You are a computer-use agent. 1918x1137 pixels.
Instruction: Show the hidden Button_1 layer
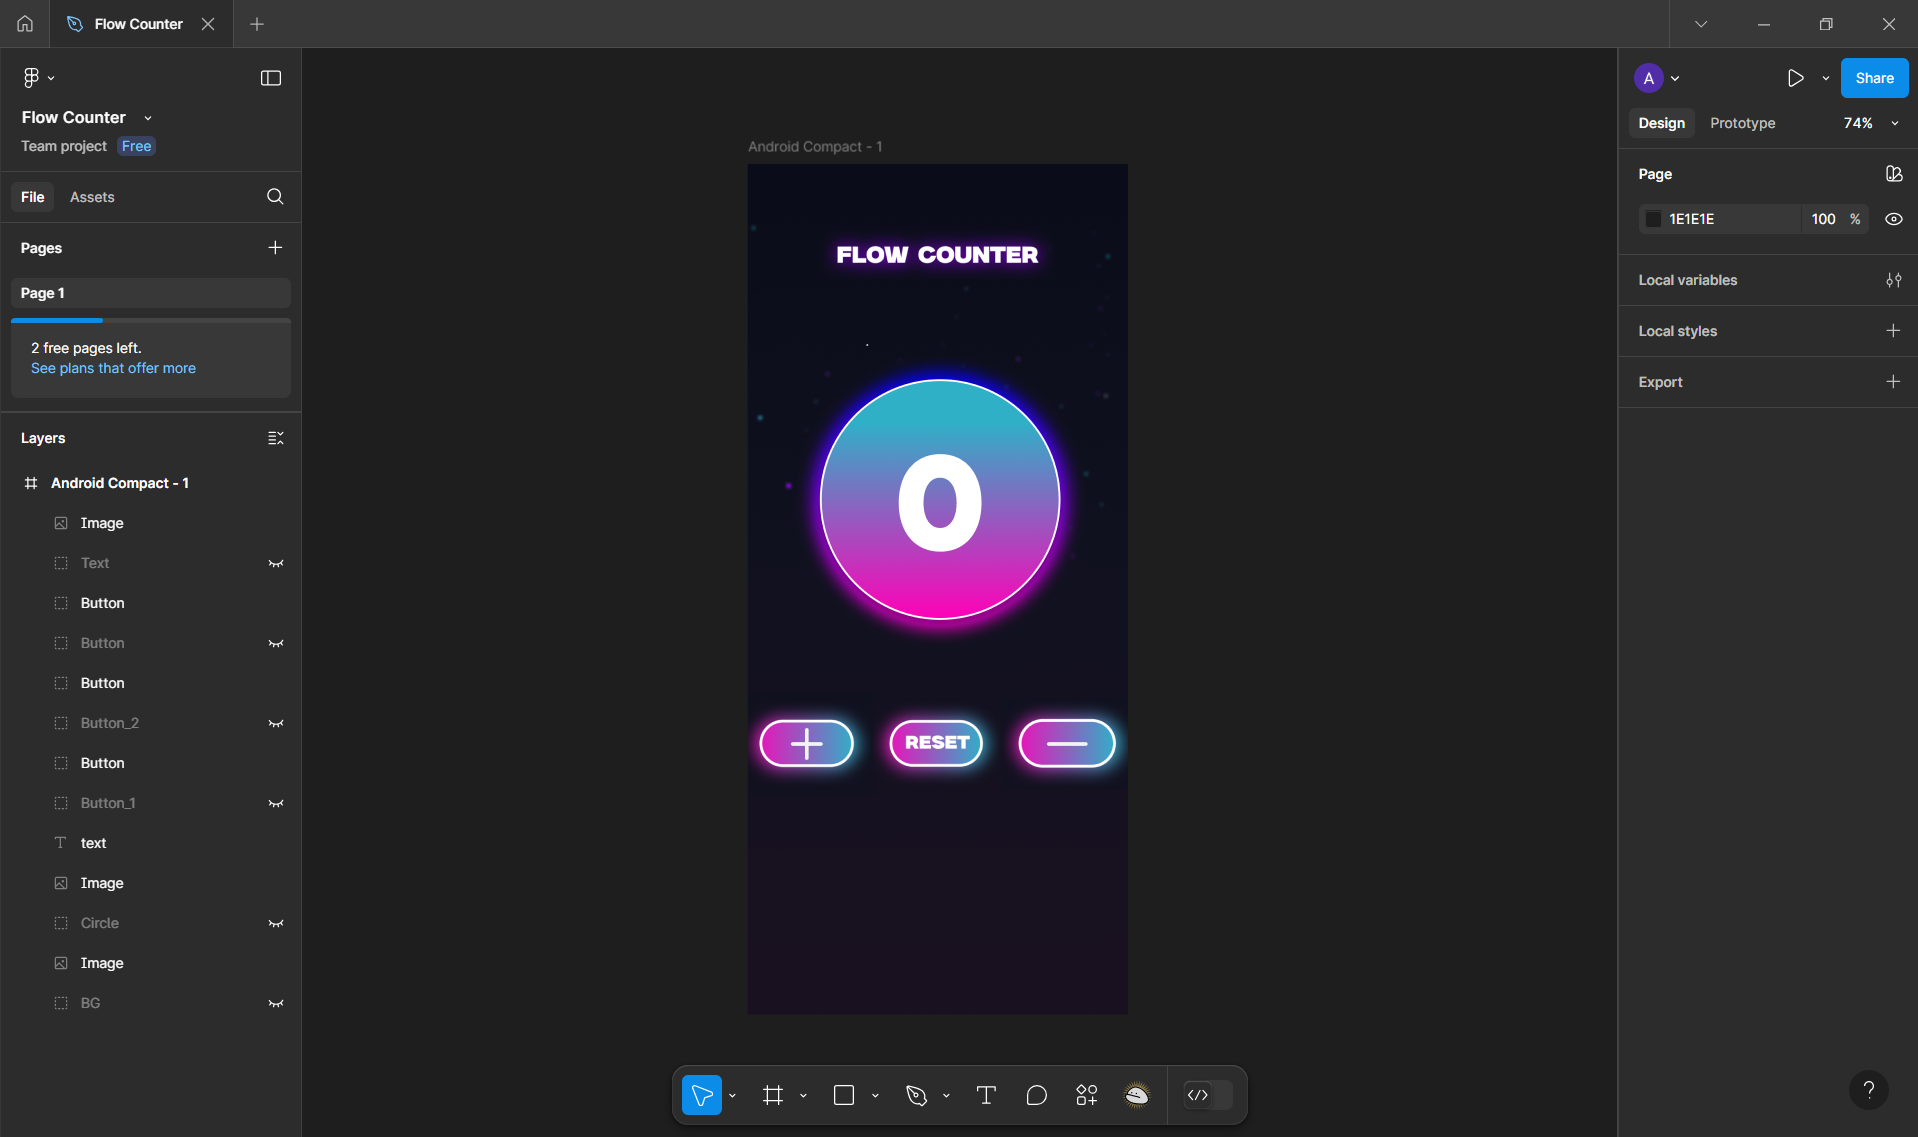click(x=276, y=803)
